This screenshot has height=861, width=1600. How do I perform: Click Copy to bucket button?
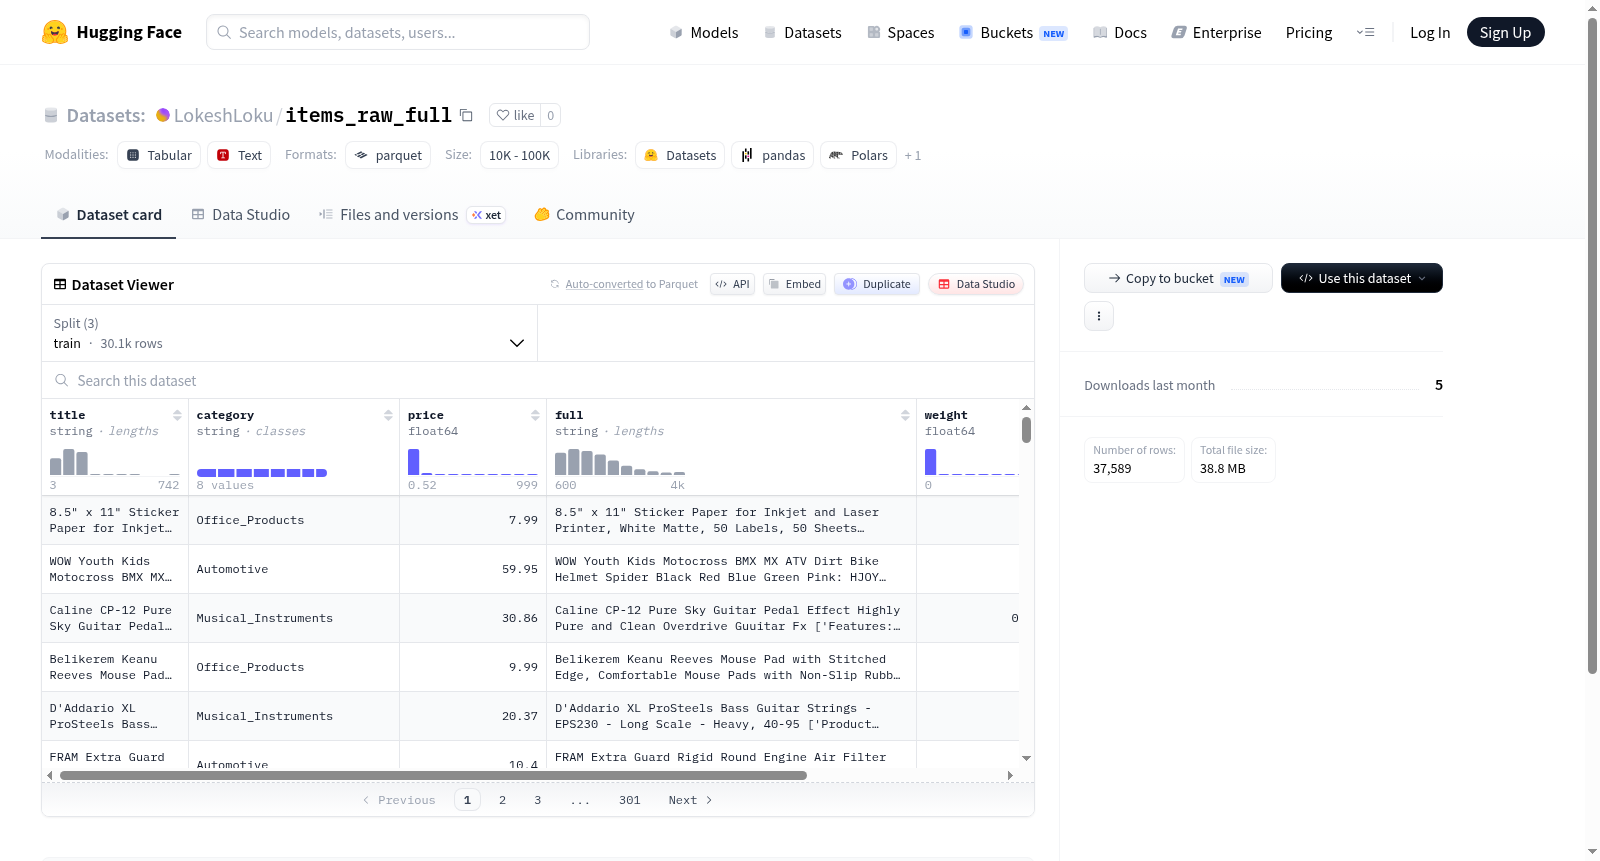(x=1178, y=278)
